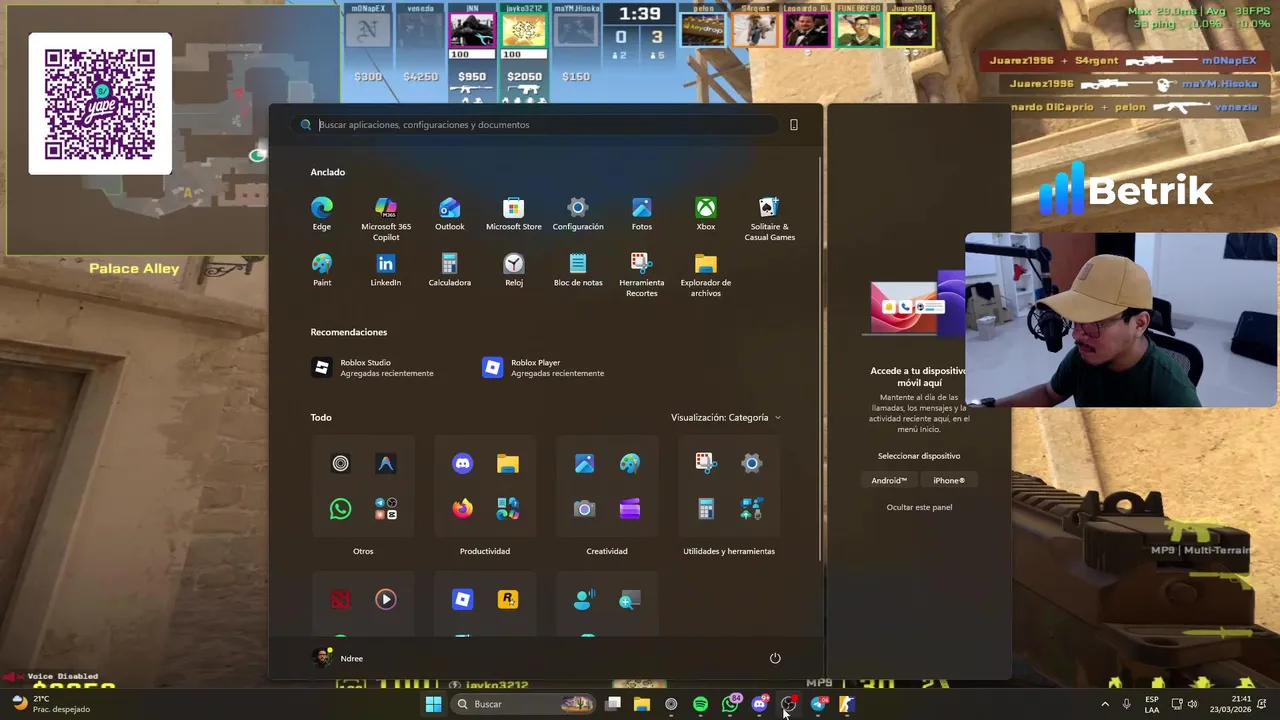Open the Dota 2 icon in bottom group
Screen dimensions: 1280x720
340,599
